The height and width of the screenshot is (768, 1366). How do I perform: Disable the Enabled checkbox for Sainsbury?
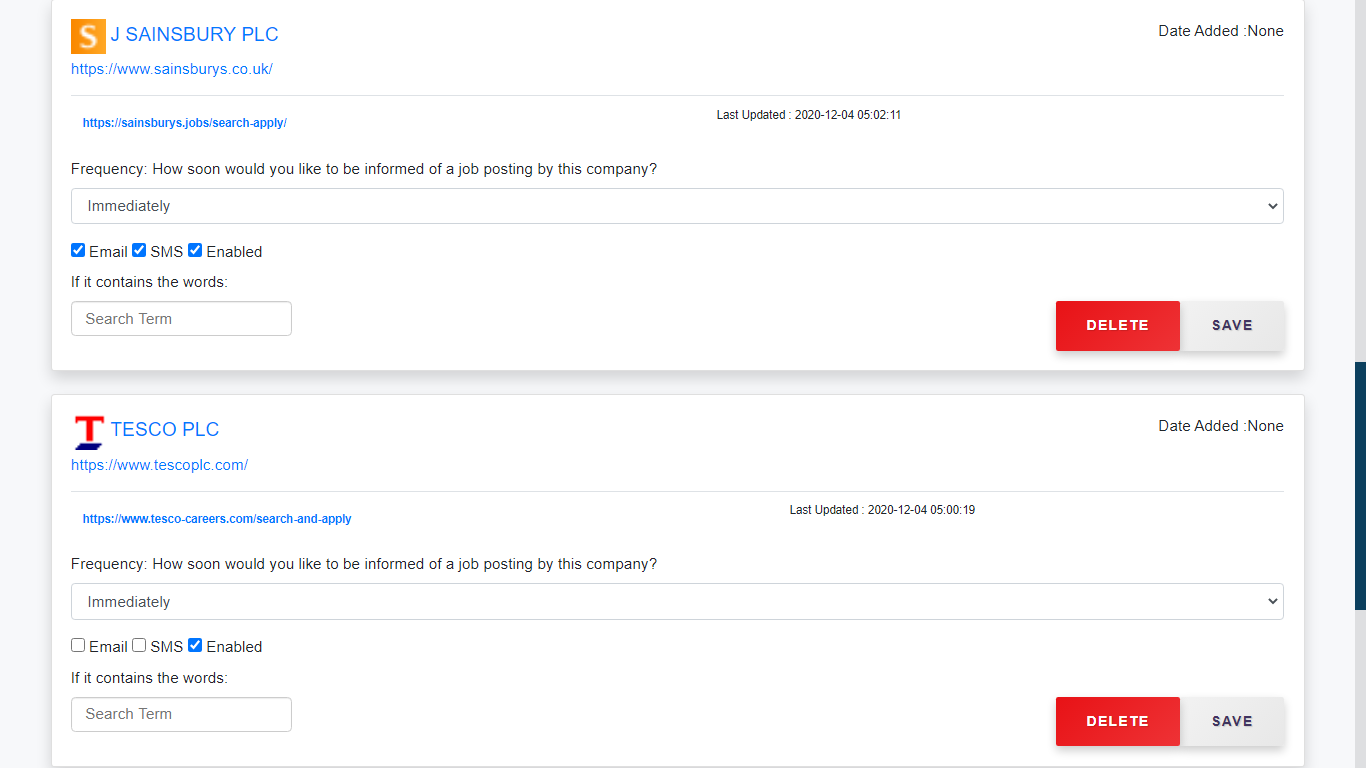click(195, 250)
